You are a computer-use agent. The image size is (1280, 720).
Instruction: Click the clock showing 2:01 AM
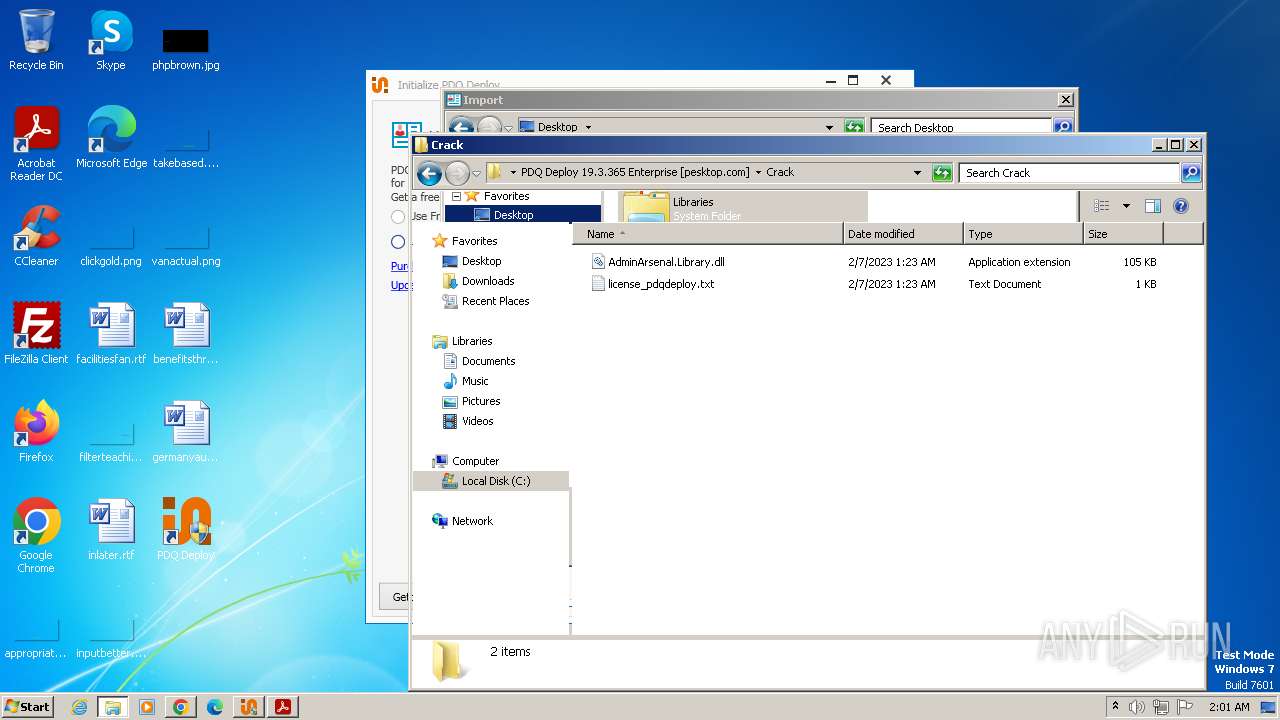coord(1229,707)
